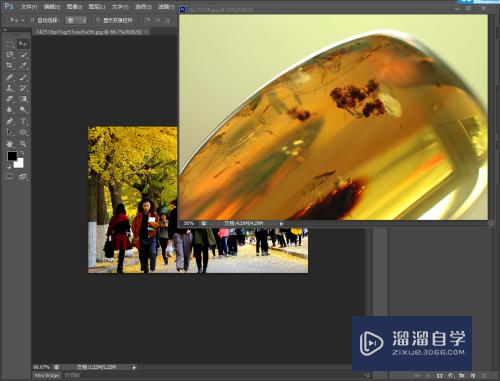Screen dimensions: 500x381
Task: Select the Spot Healing Brush tool
Action: tap(9, 78)
